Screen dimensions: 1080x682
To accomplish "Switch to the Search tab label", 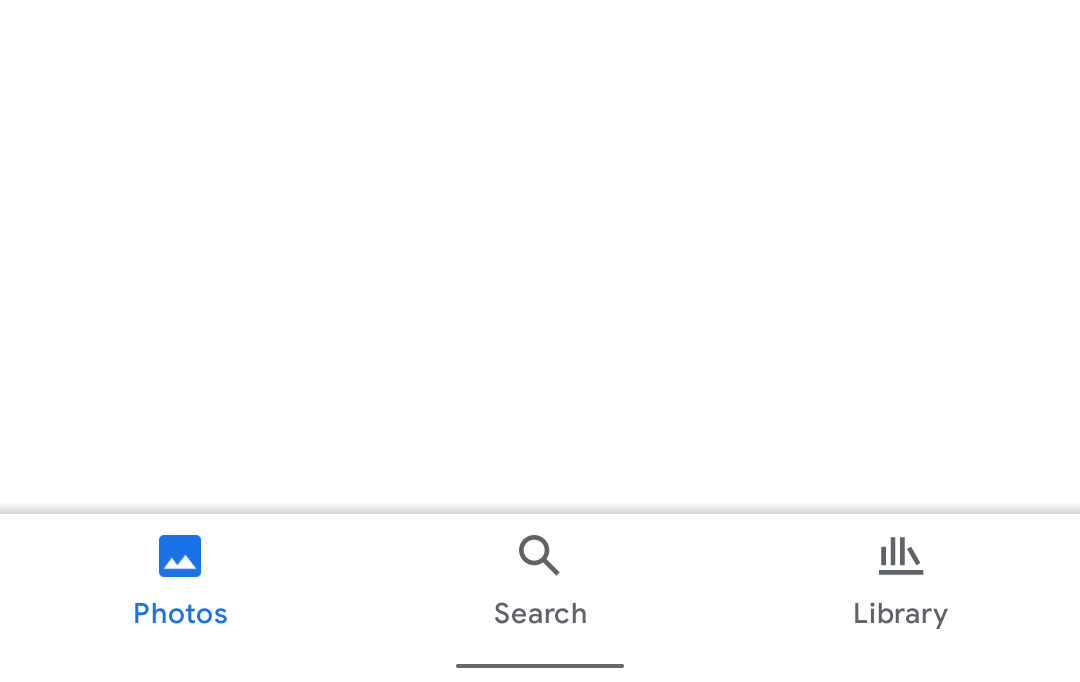I will pyautogui.click(x=541, y=614).
